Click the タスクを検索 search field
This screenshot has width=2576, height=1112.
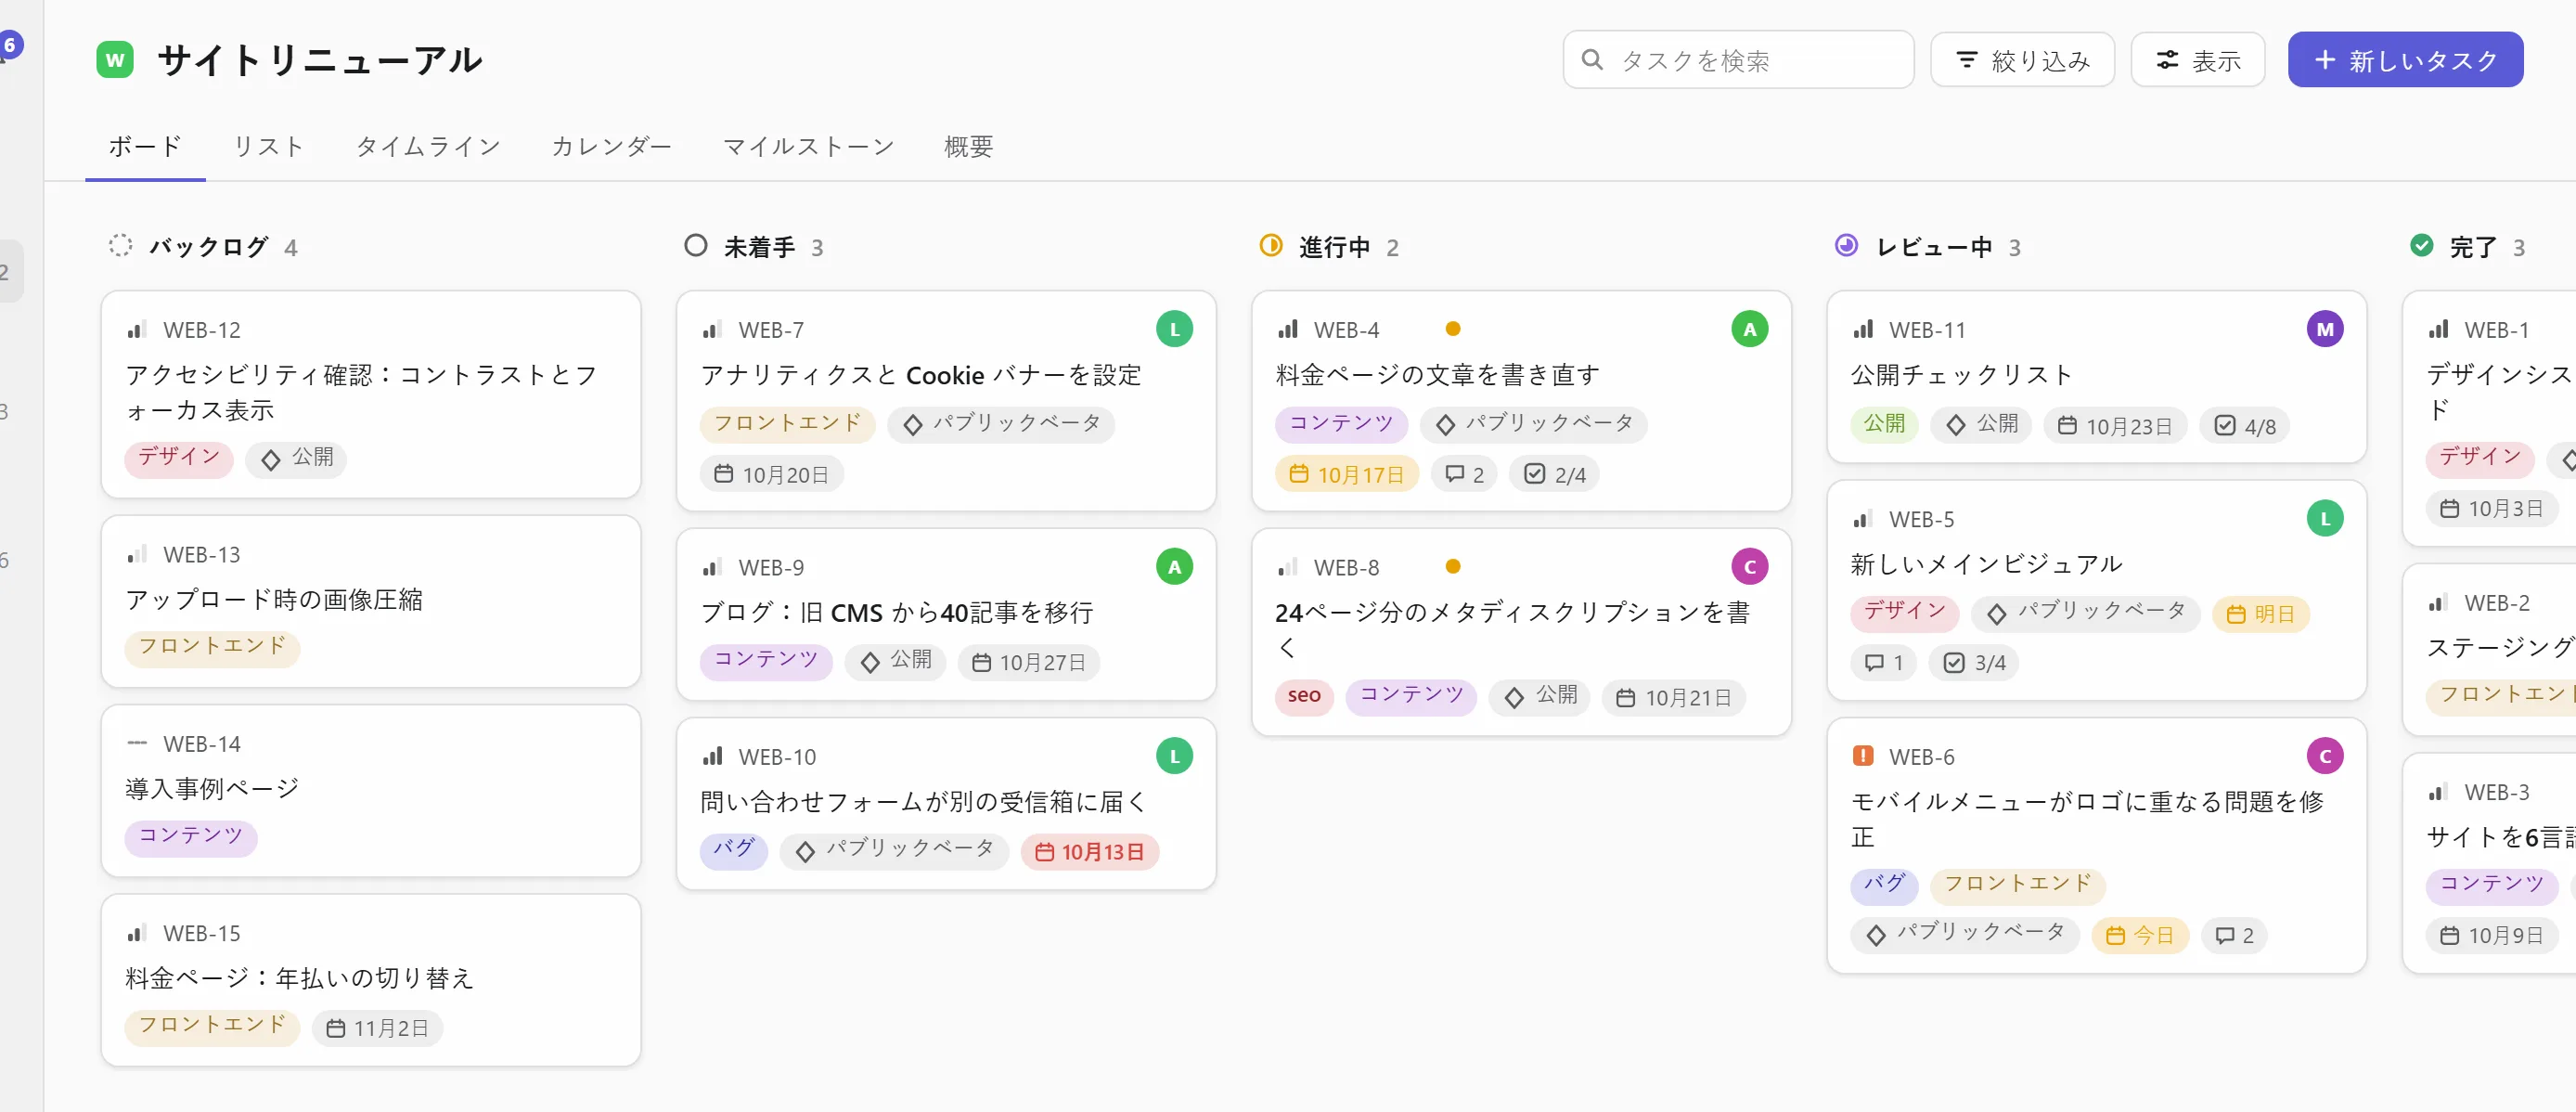[x=1738, y=60]
